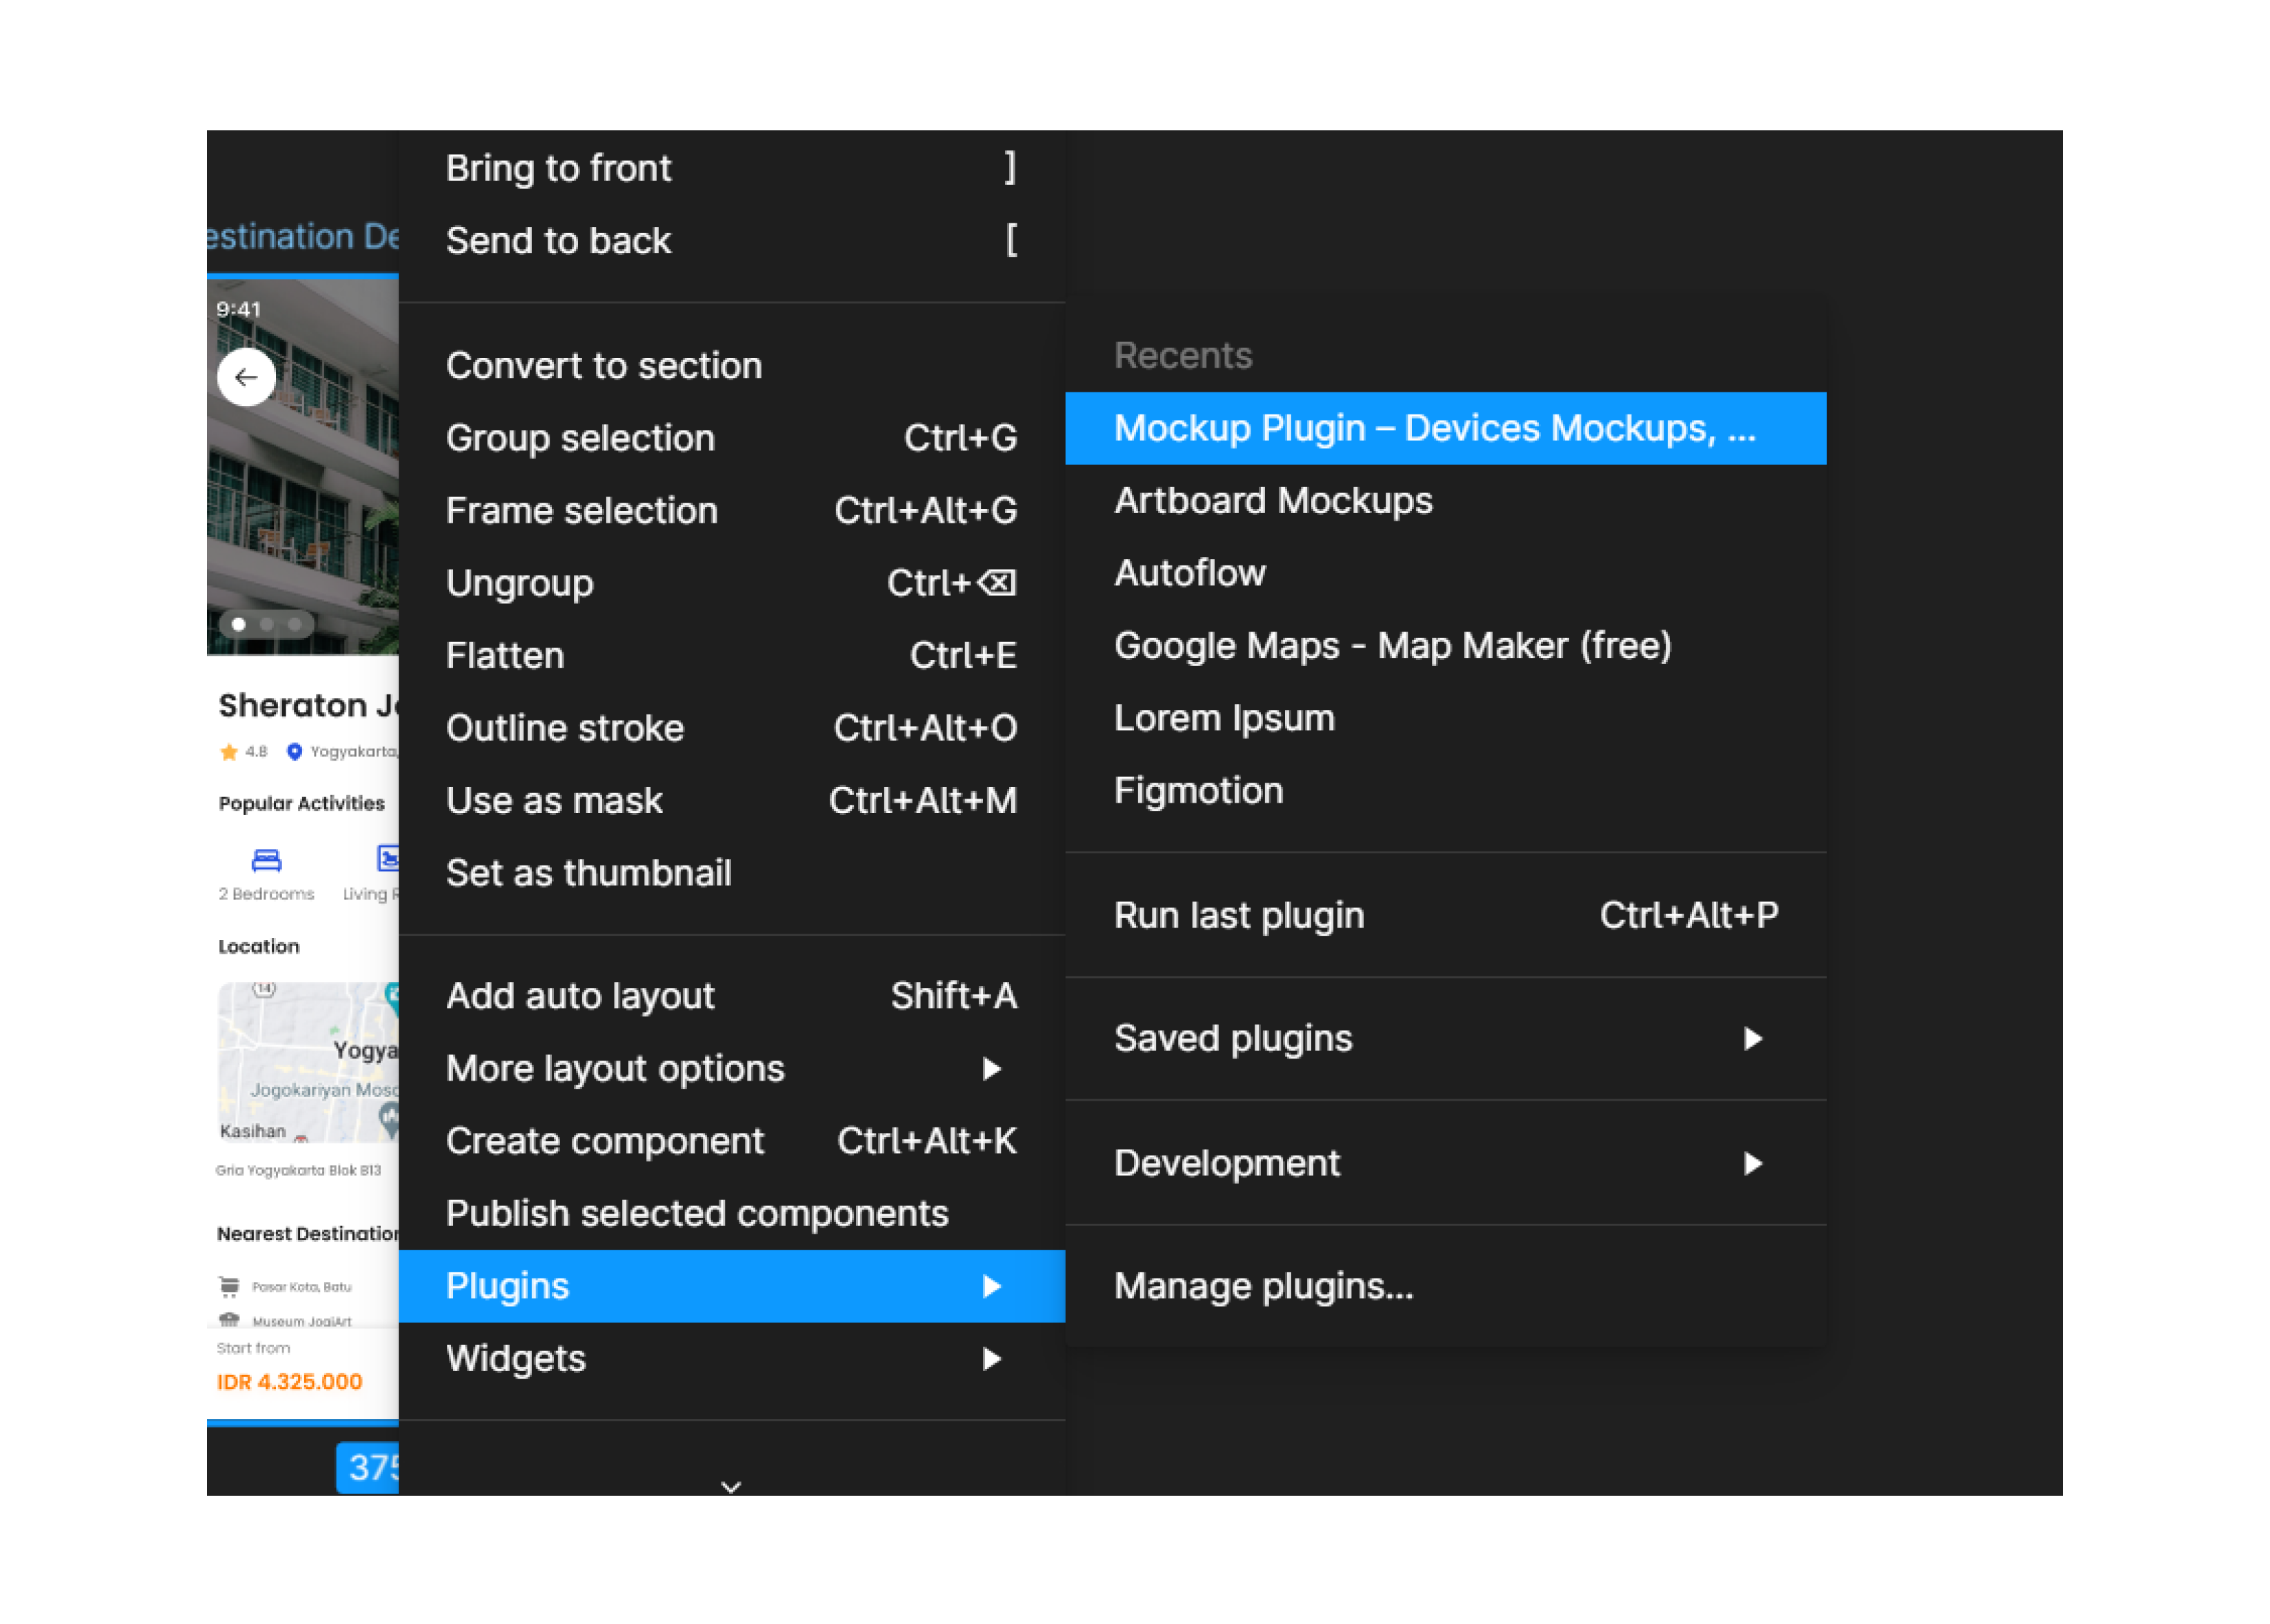
Task: Launch the Figmotion plugin
Action: point(1445,790)
